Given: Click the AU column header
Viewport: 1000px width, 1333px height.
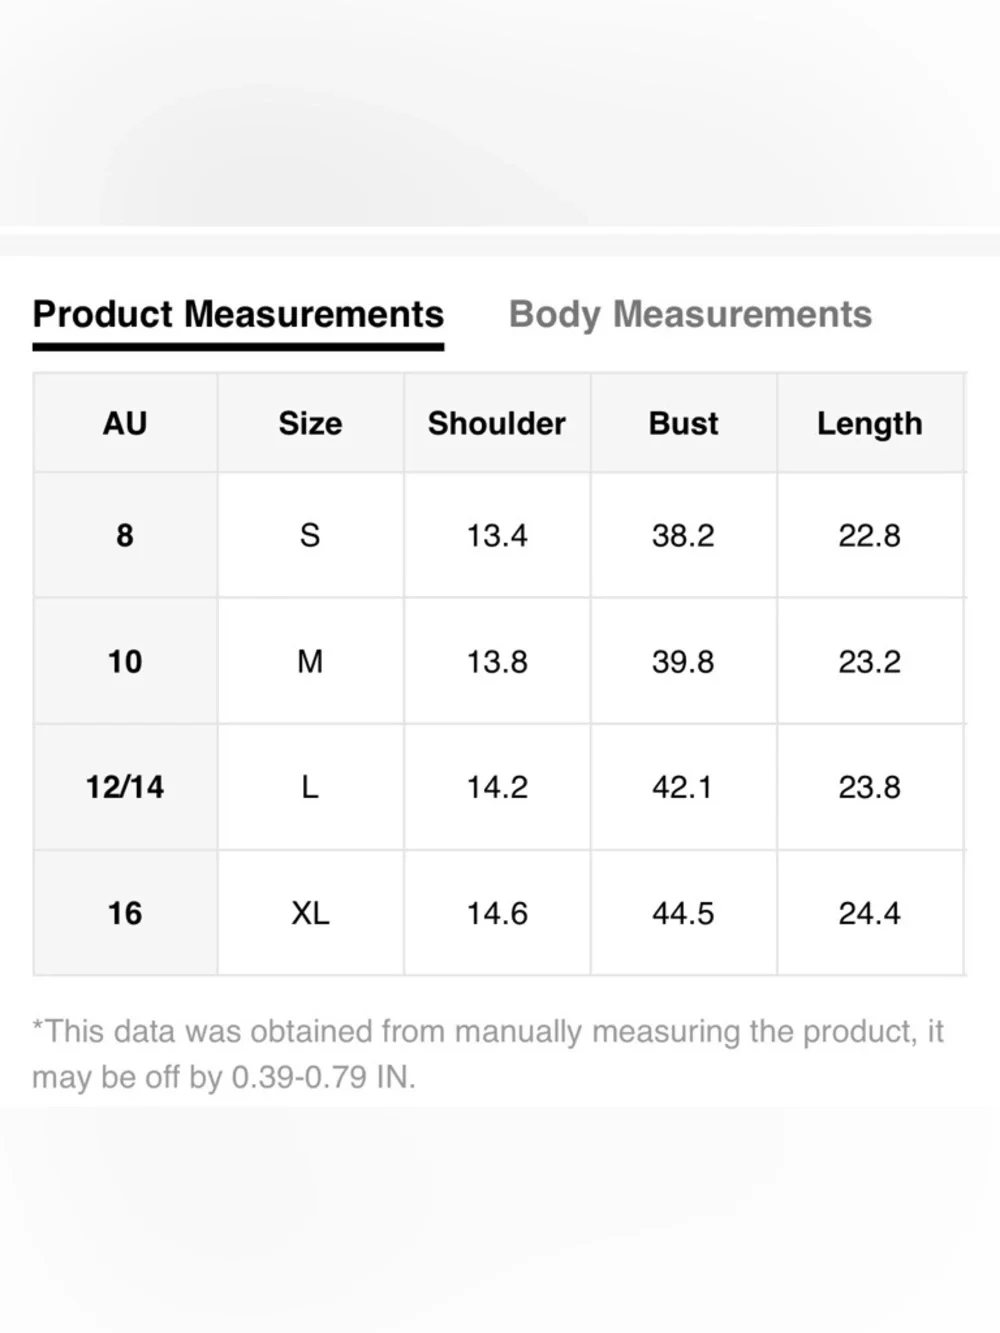Looking at the screenshot, I should tap(125, 423).
